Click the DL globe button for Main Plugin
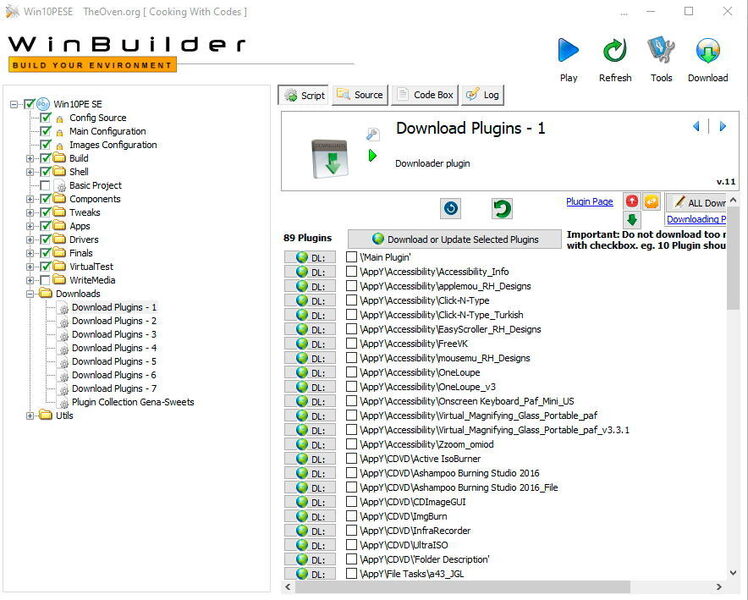 tap(310, 258)
